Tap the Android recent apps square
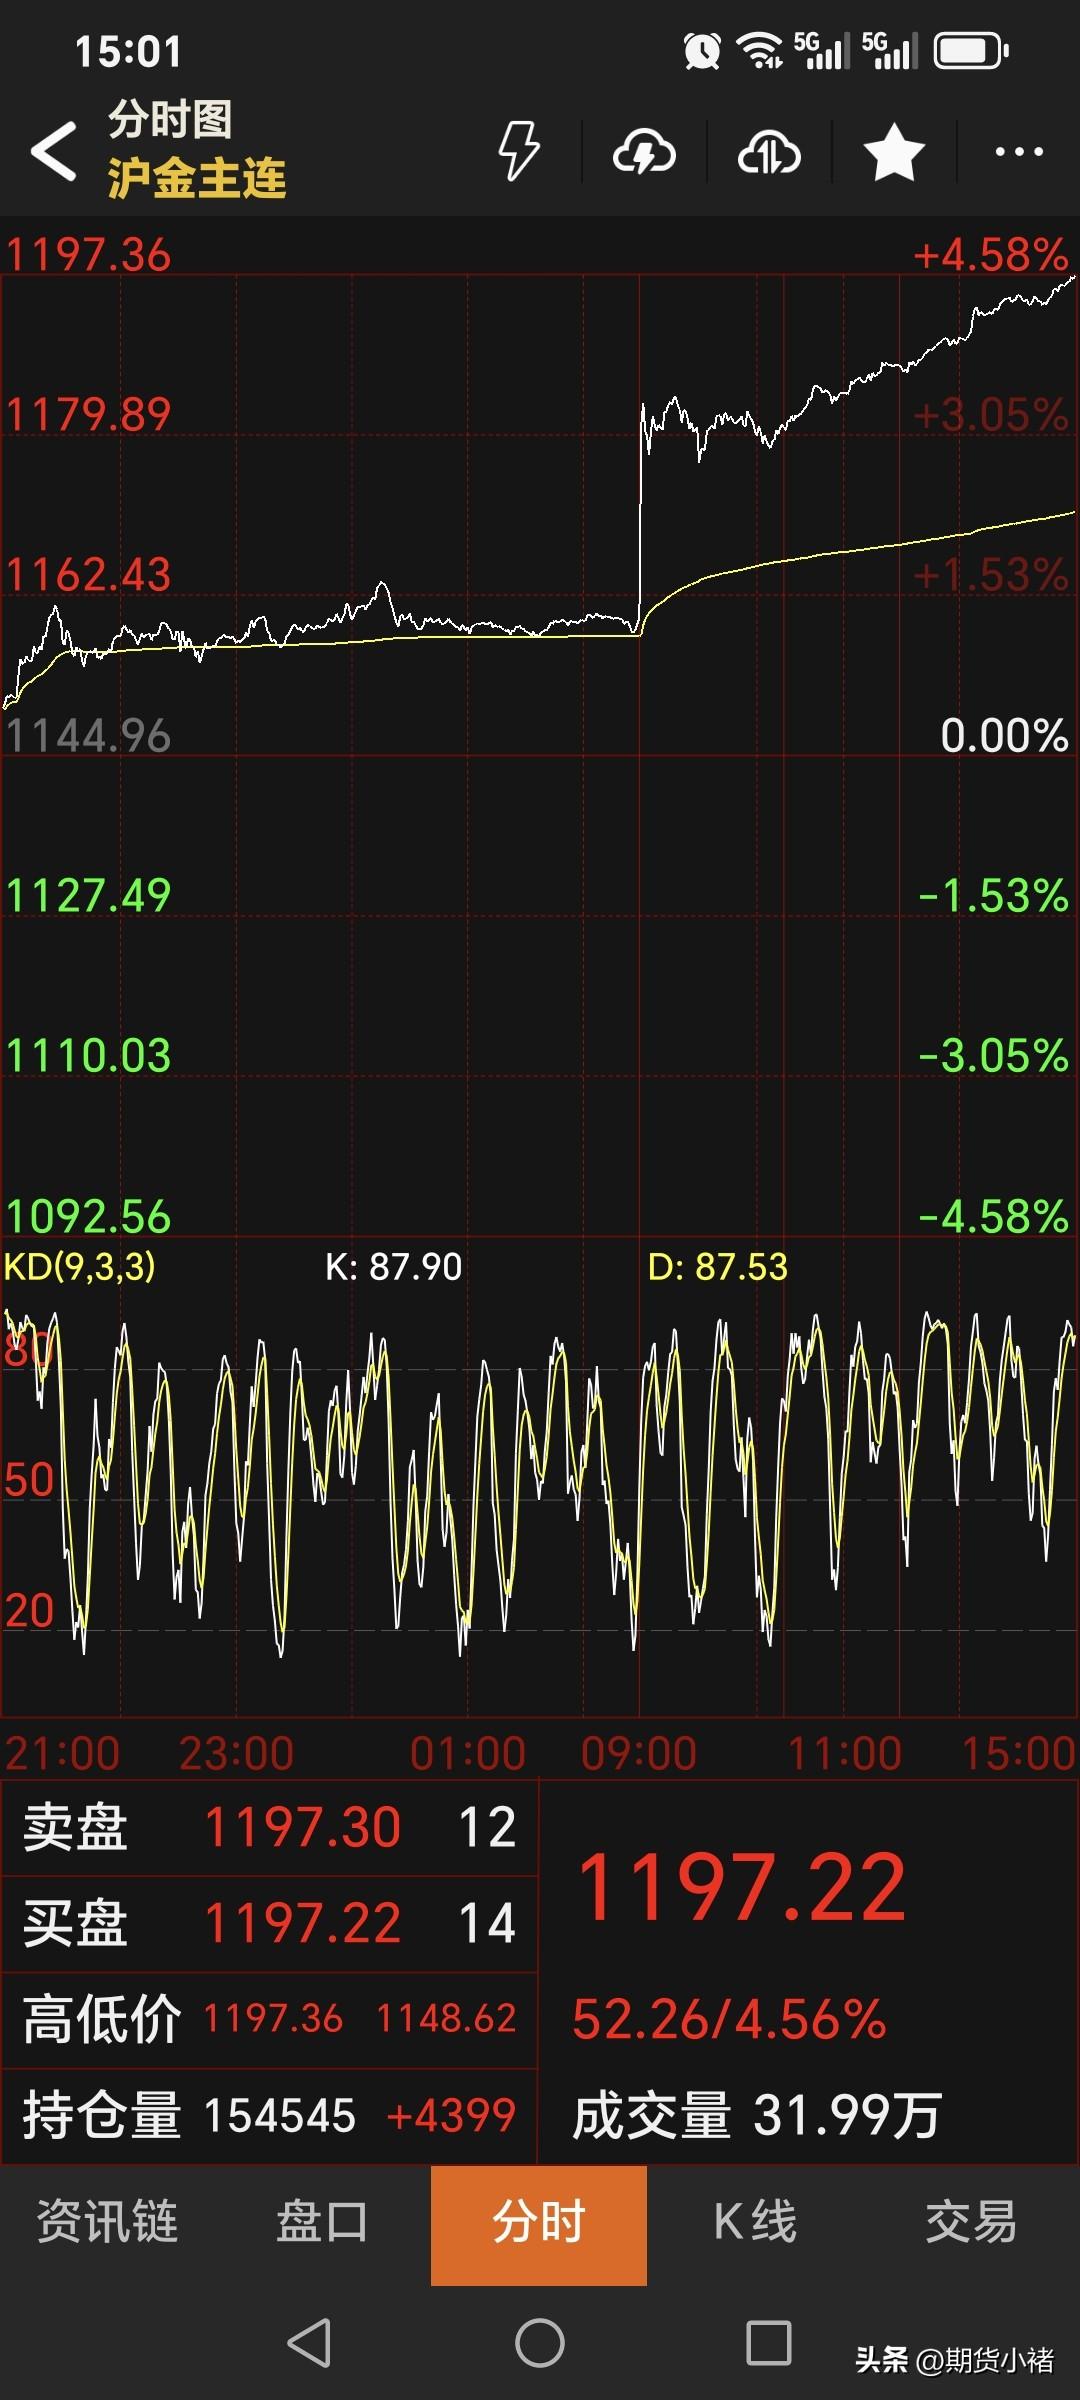The width and height of the screenshot is (1080, 2400). coord(769,2343)
